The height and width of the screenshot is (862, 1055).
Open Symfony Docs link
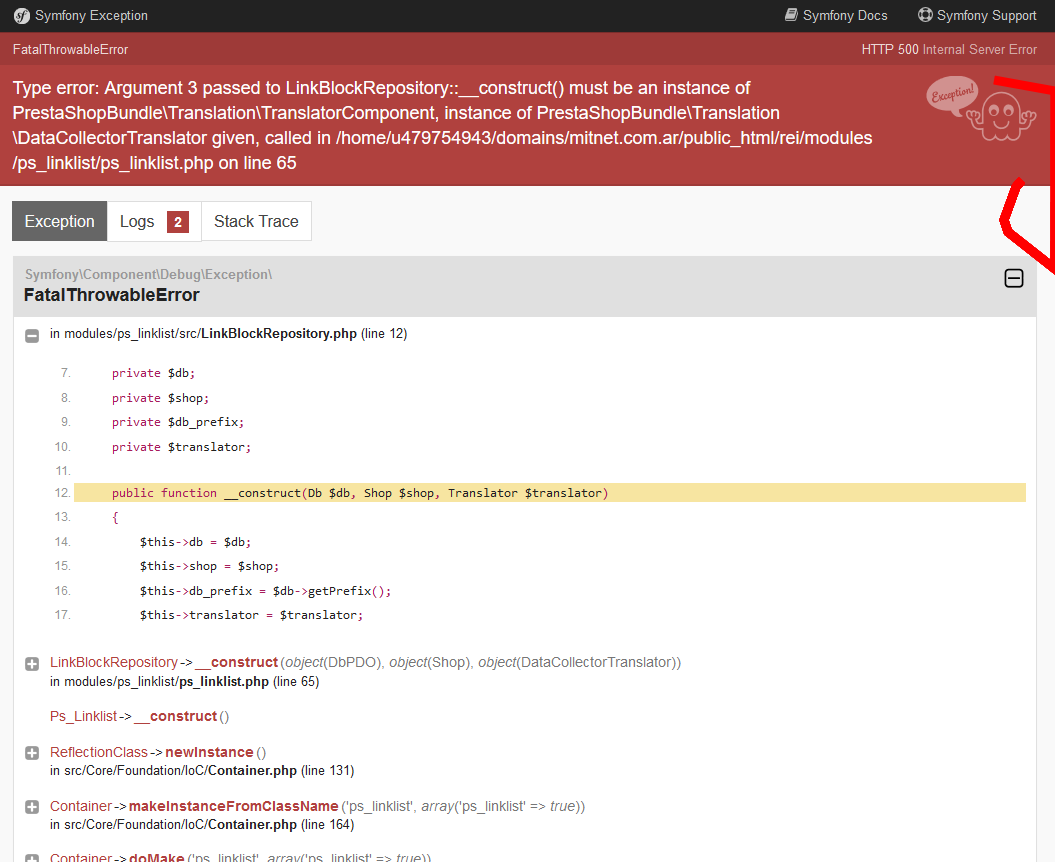(836, 15)
